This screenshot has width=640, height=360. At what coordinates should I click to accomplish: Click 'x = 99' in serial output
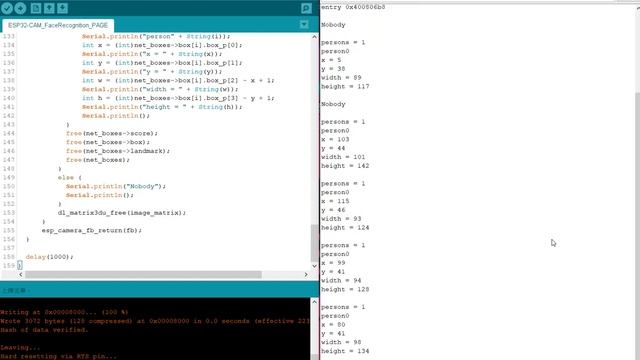(333, 263)
